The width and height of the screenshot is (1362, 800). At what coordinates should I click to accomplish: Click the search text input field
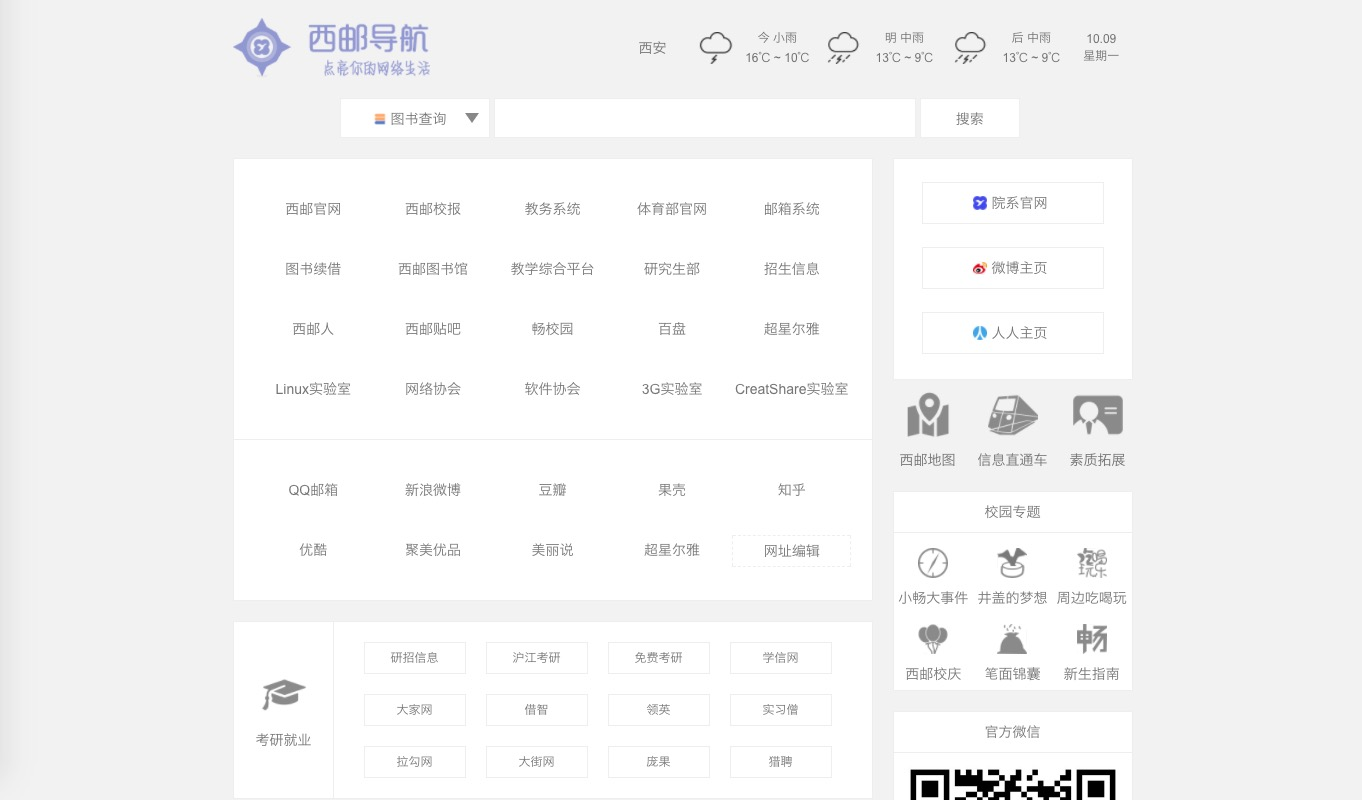(705, 118)
